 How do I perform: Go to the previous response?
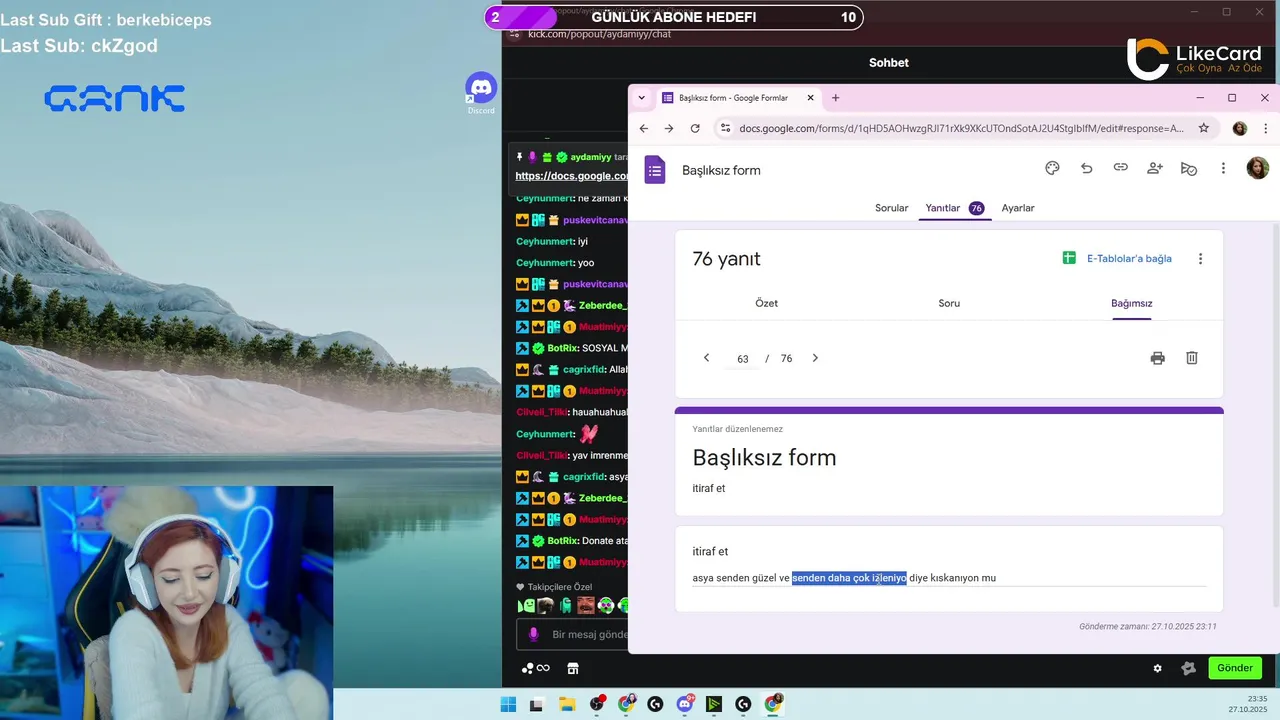706,358
